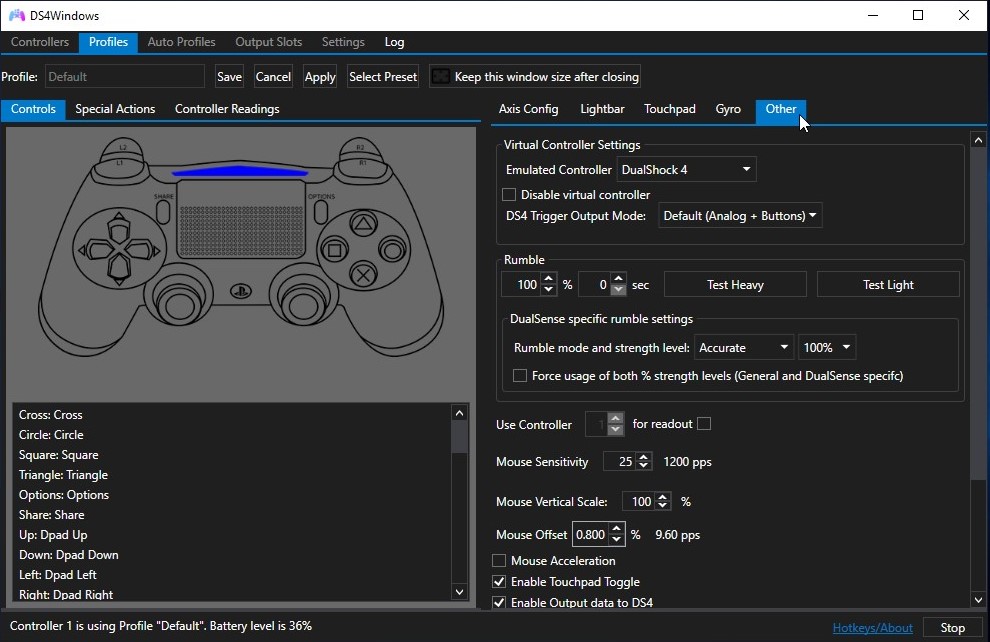This screenshot has width=990, height=642.
Task: Open the Gyro tab
Action: click(727, 109)
